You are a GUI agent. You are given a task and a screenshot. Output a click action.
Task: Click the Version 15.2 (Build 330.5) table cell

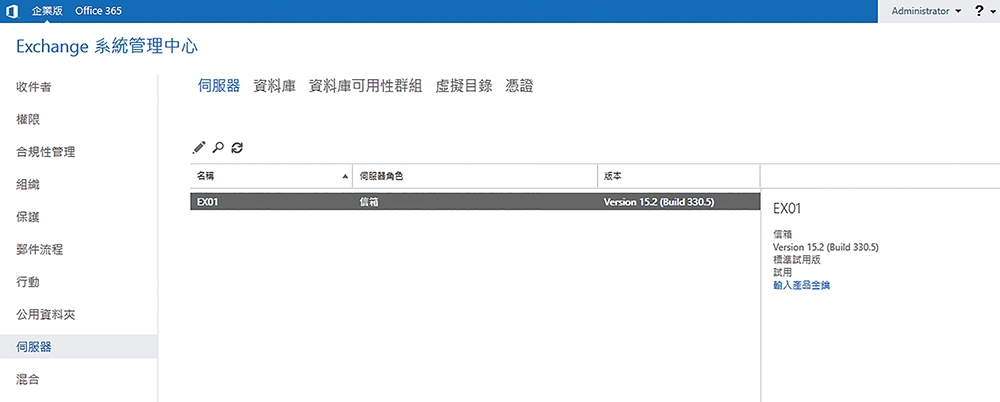point(659,202)
